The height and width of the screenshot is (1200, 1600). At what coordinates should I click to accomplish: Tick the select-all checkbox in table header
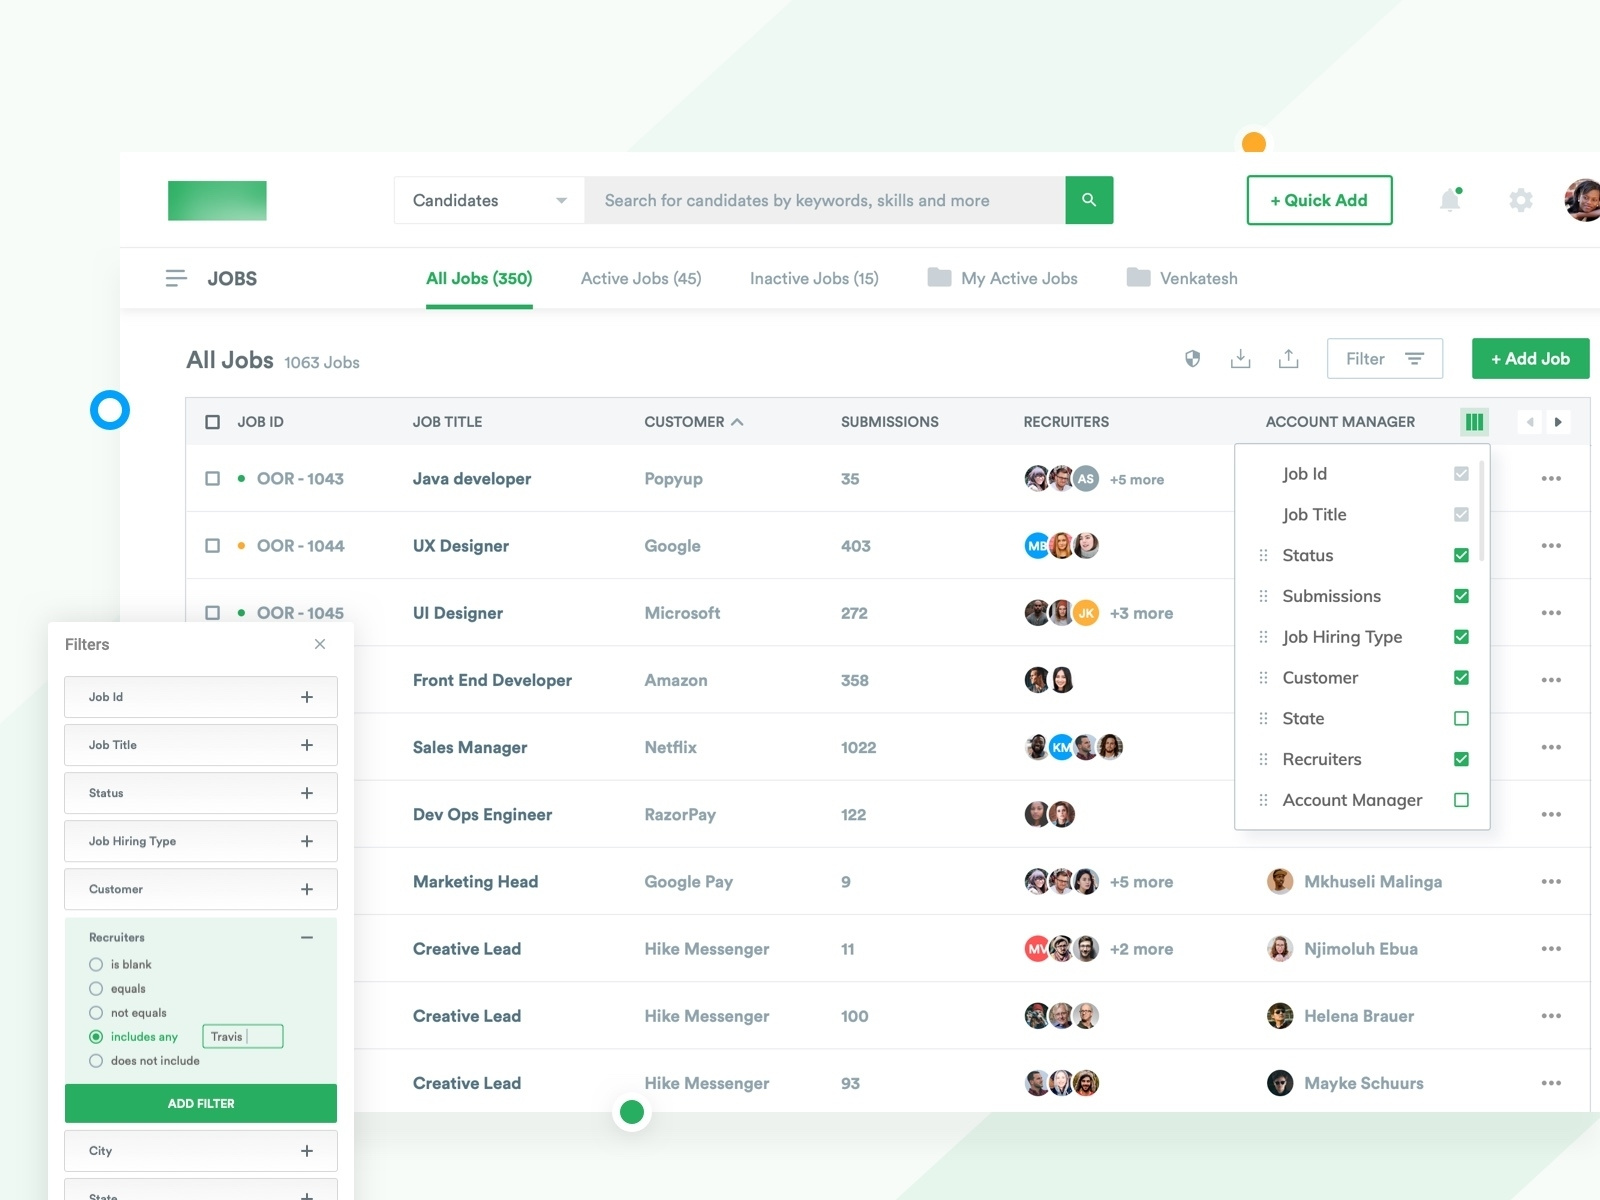[212, 422]
